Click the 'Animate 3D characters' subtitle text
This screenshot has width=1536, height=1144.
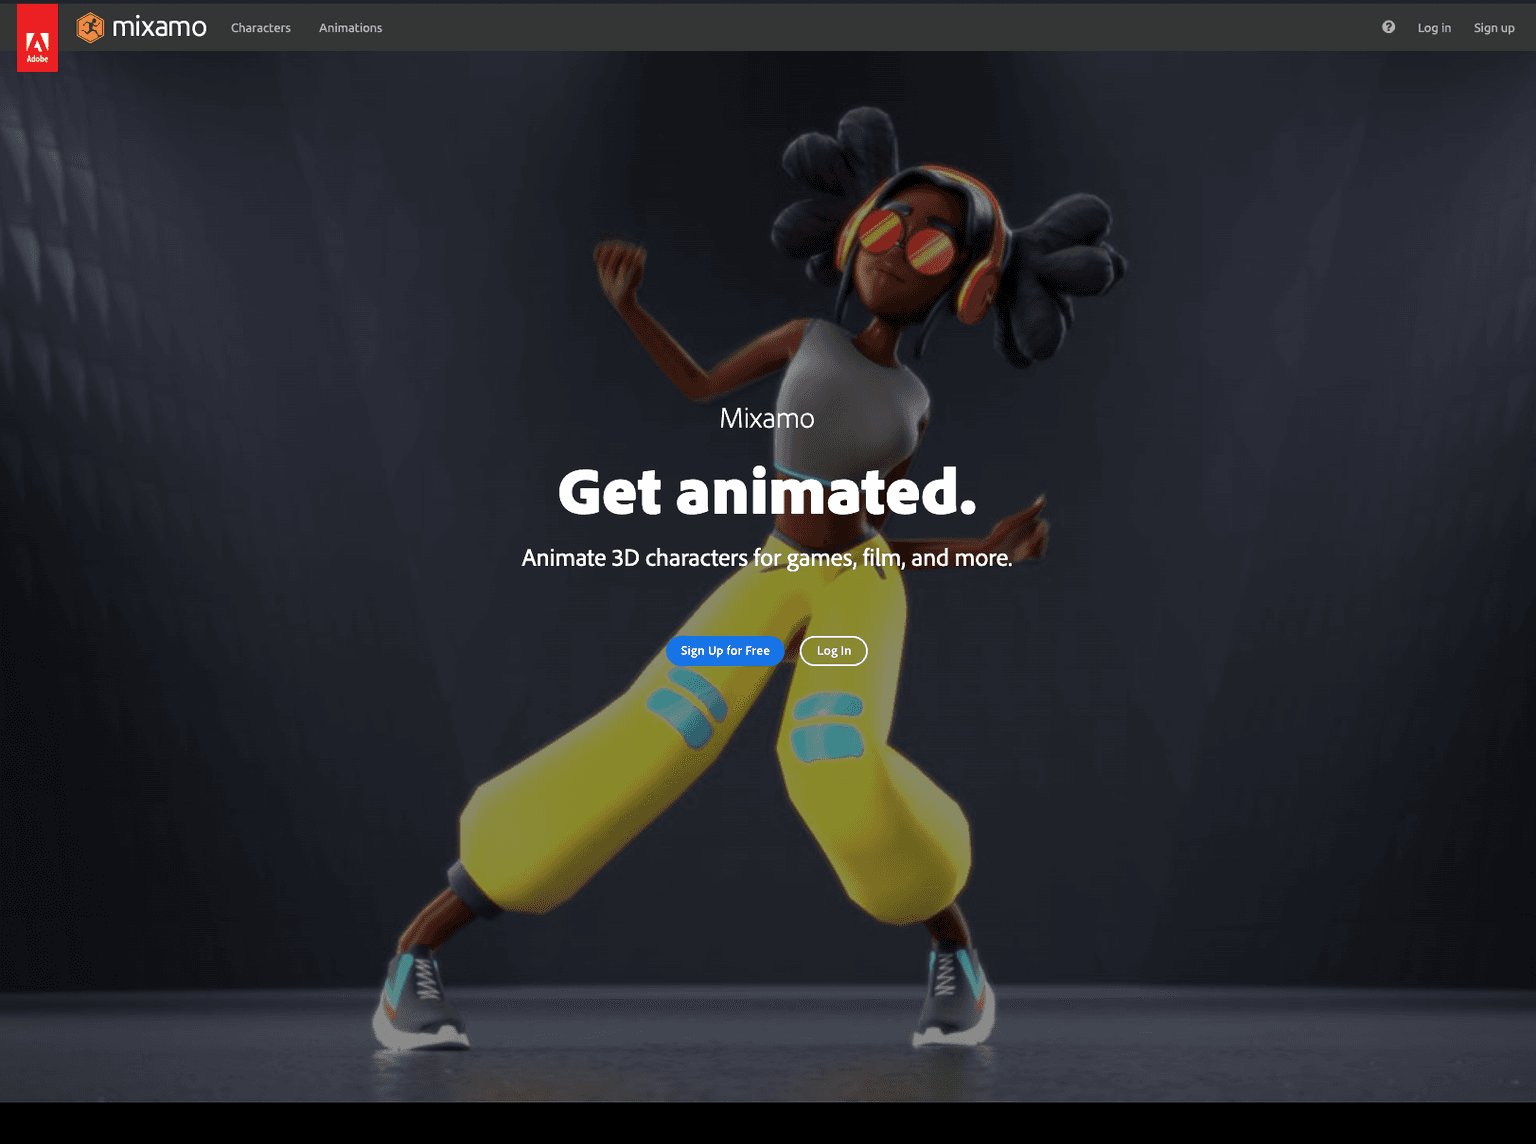[767, 558]
